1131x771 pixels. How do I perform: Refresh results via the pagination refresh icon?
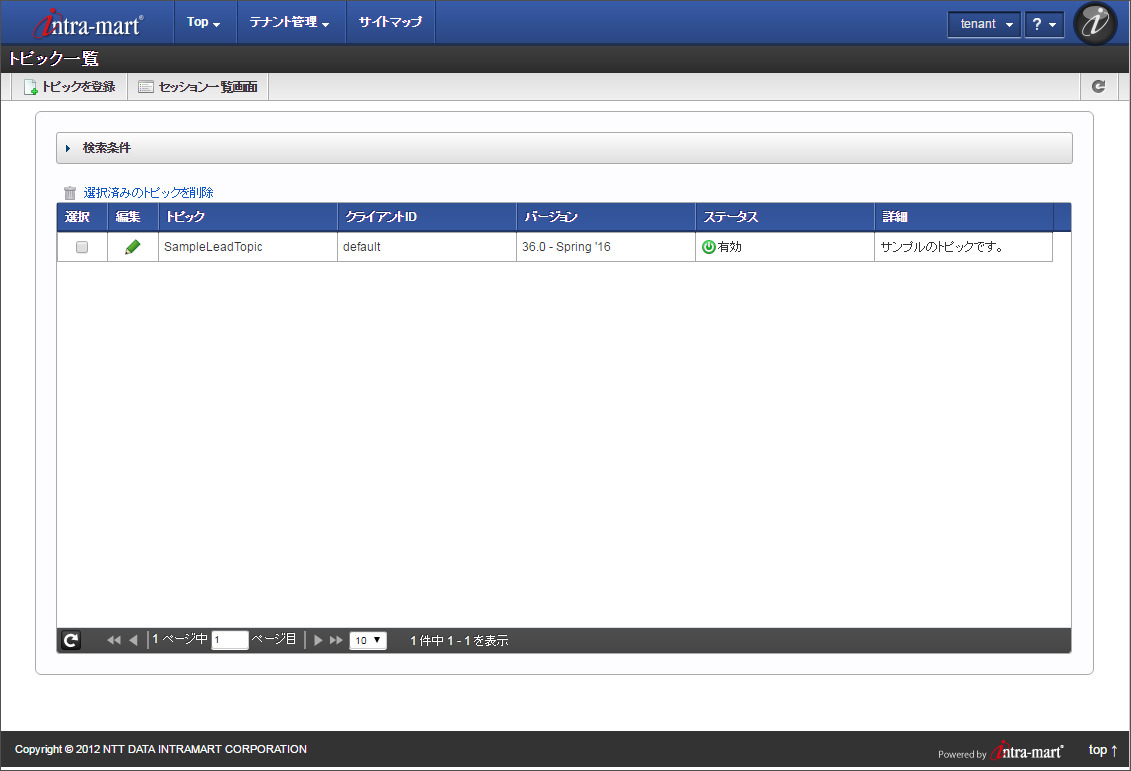pos(69,640)
